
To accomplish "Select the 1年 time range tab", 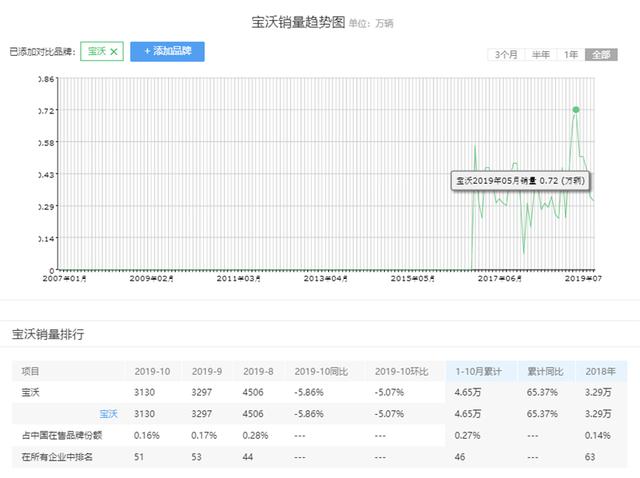I will 571,55.
